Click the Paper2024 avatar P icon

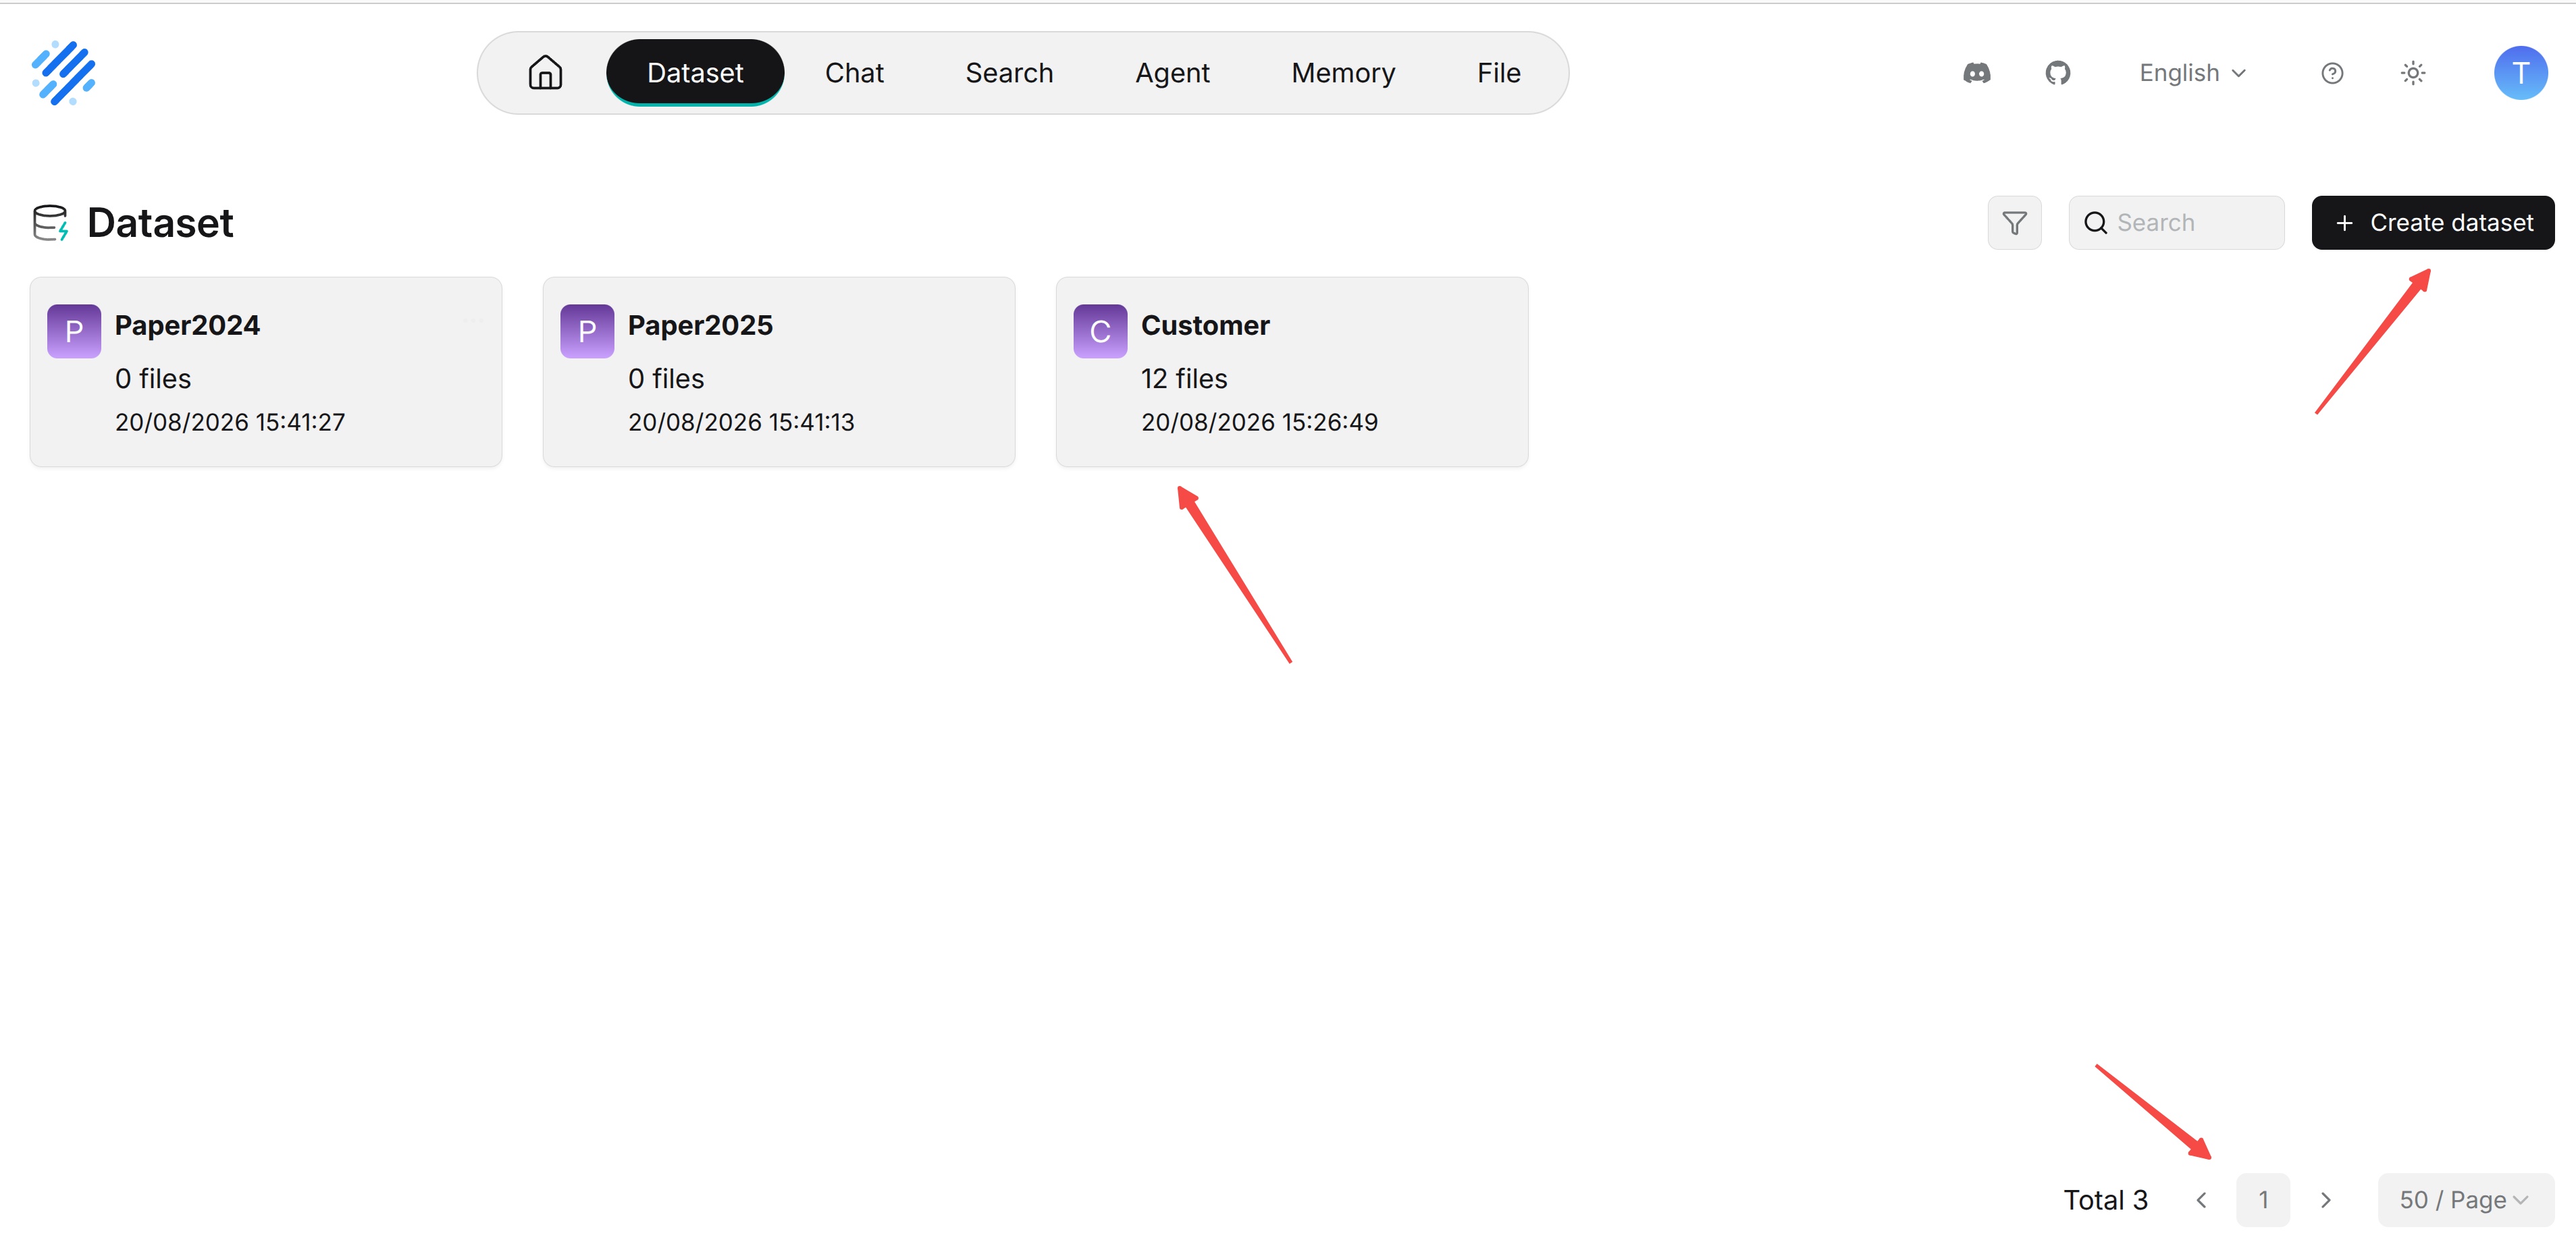point(74,331)
